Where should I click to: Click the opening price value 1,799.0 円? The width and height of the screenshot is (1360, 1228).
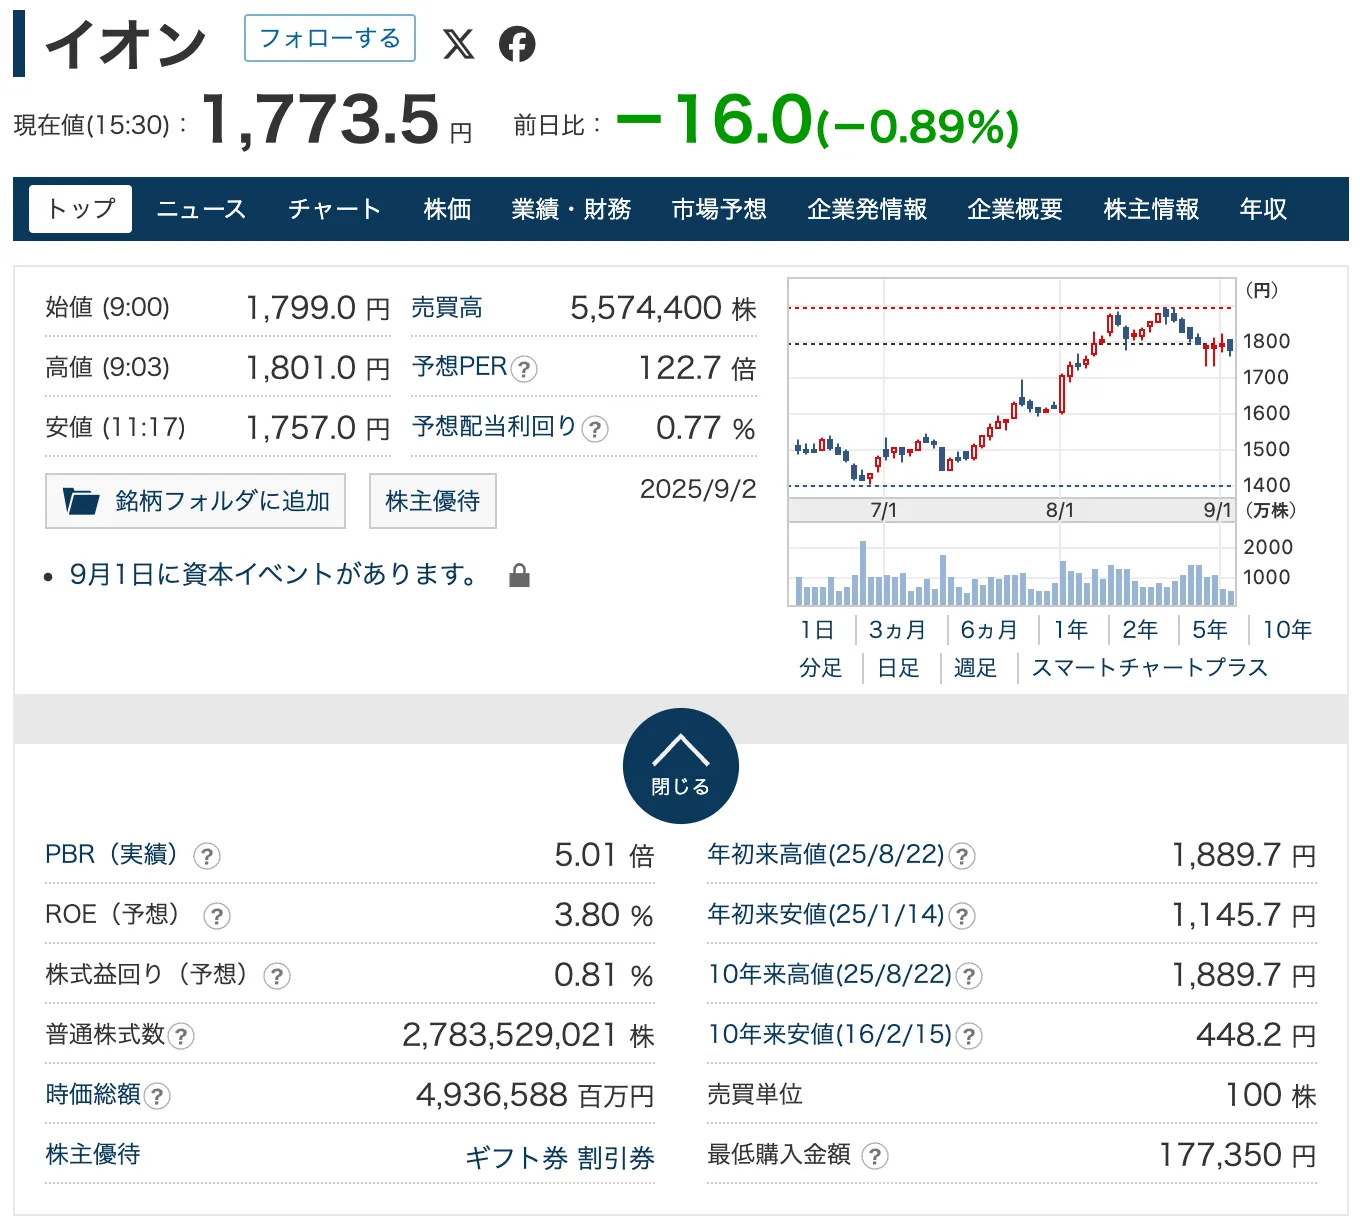point(318,308)
